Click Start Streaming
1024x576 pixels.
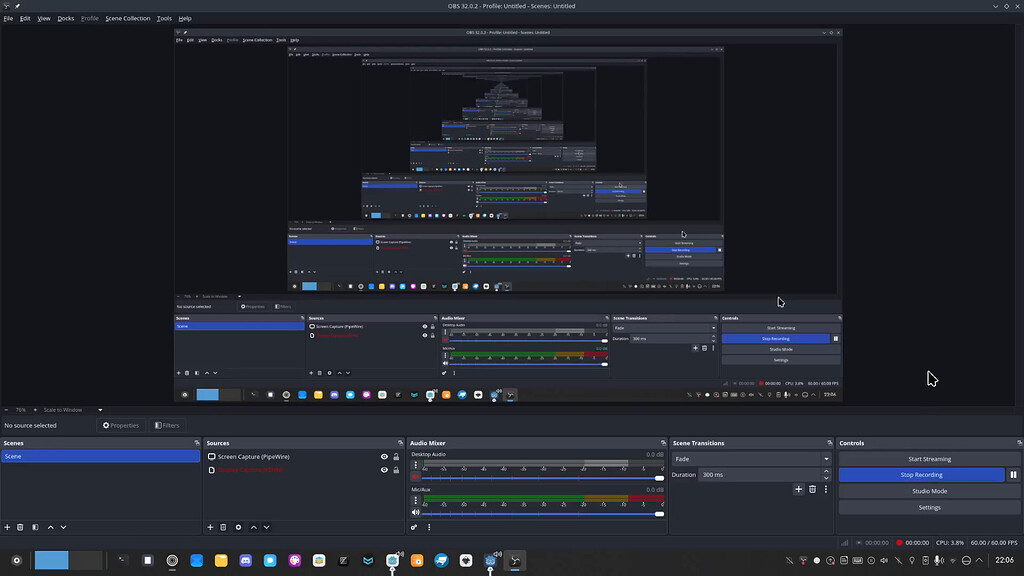[929, 459]
